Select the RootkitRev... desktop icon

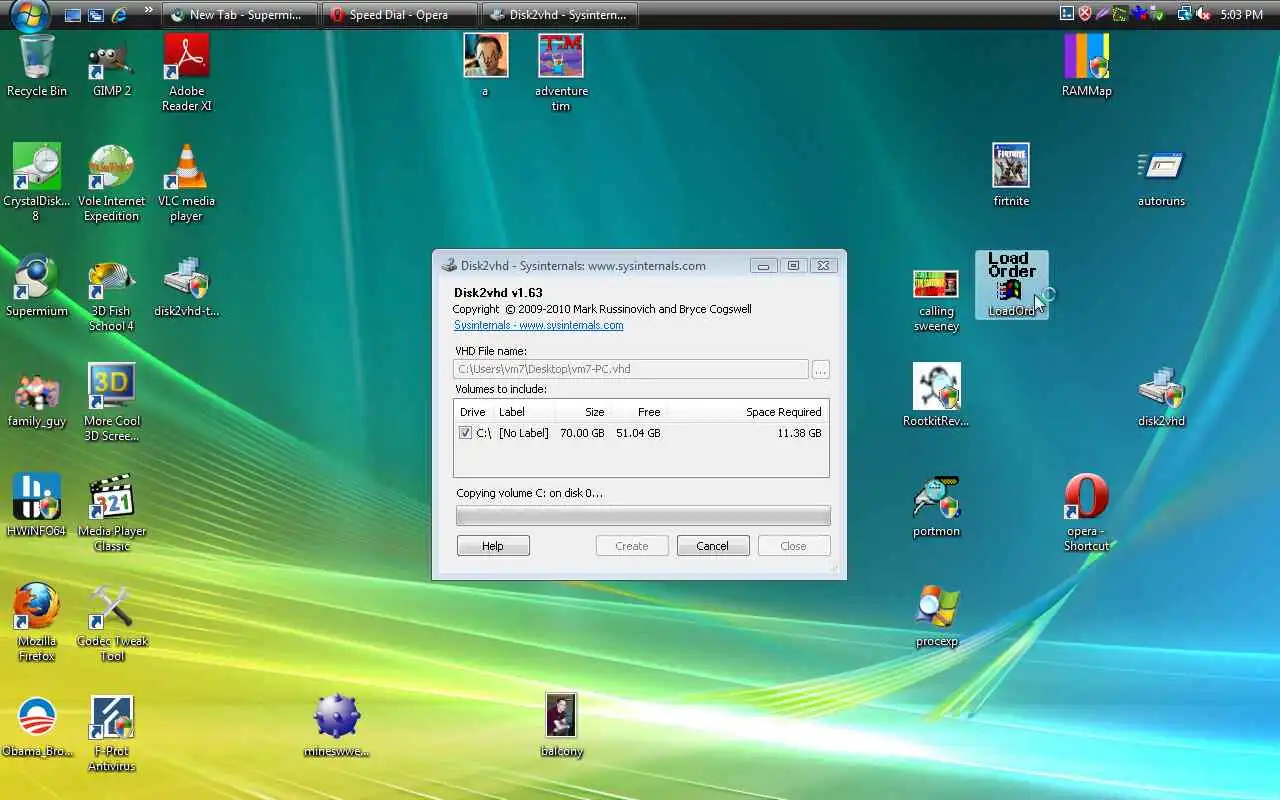937,396
